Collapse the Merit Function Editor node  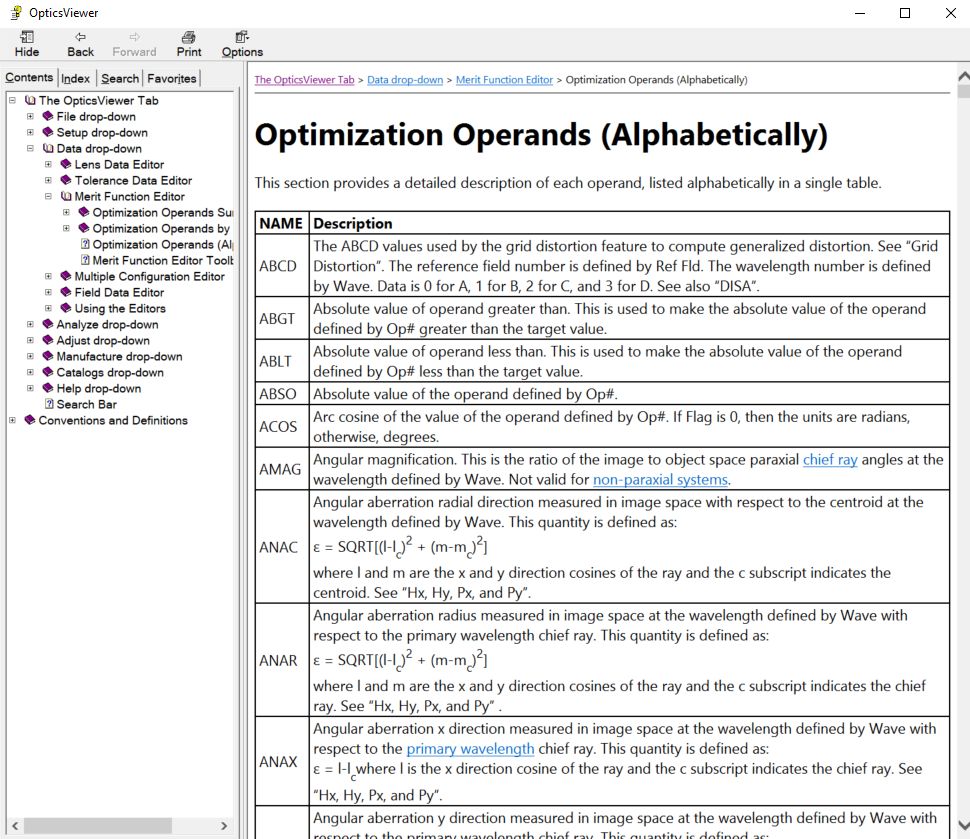click(49, 196)
